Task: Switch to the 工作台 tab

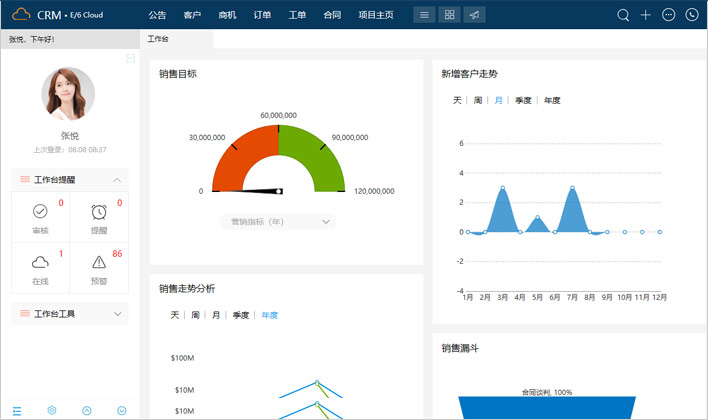Action: pos(158,39)
